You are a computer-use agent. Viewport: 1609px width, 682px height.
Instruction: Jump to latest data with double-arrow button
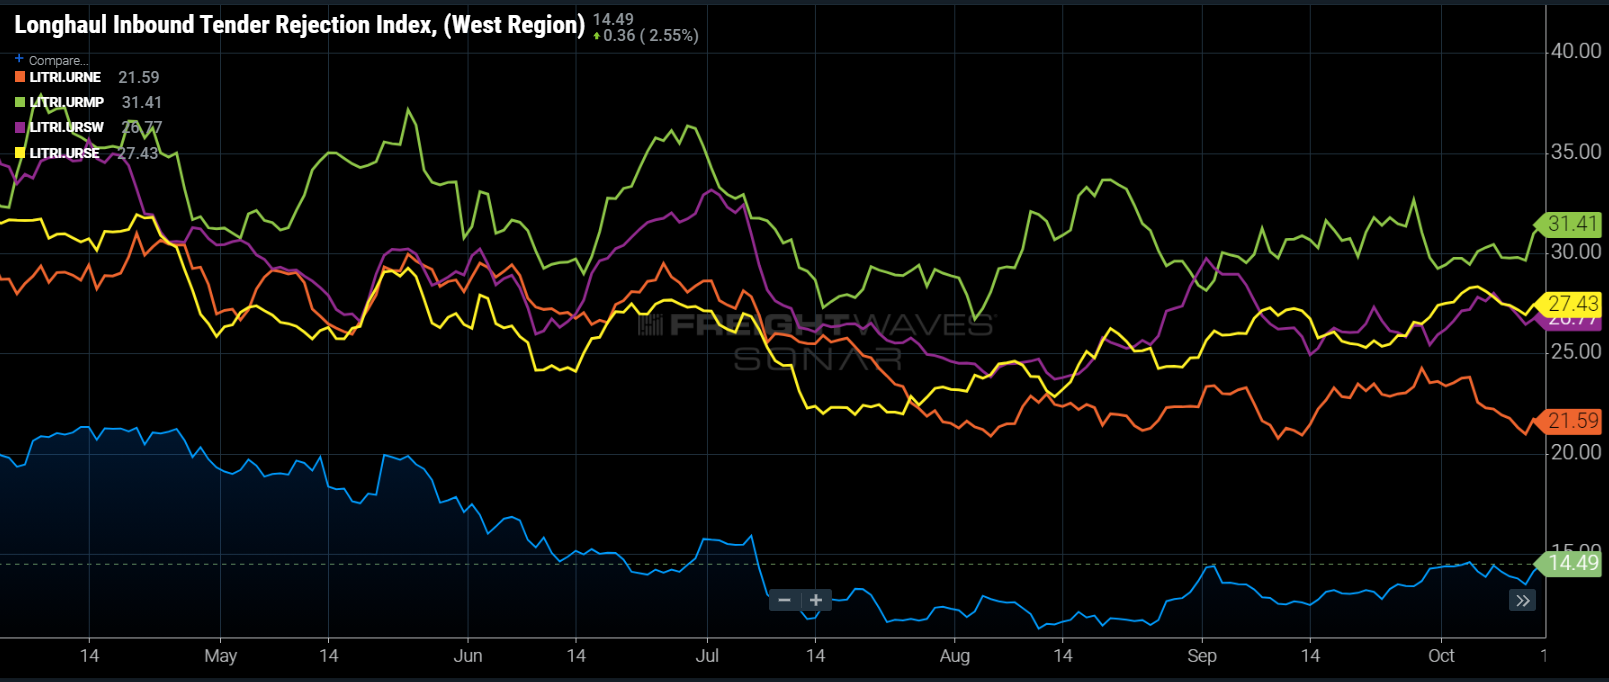[x=1522, y=600]
